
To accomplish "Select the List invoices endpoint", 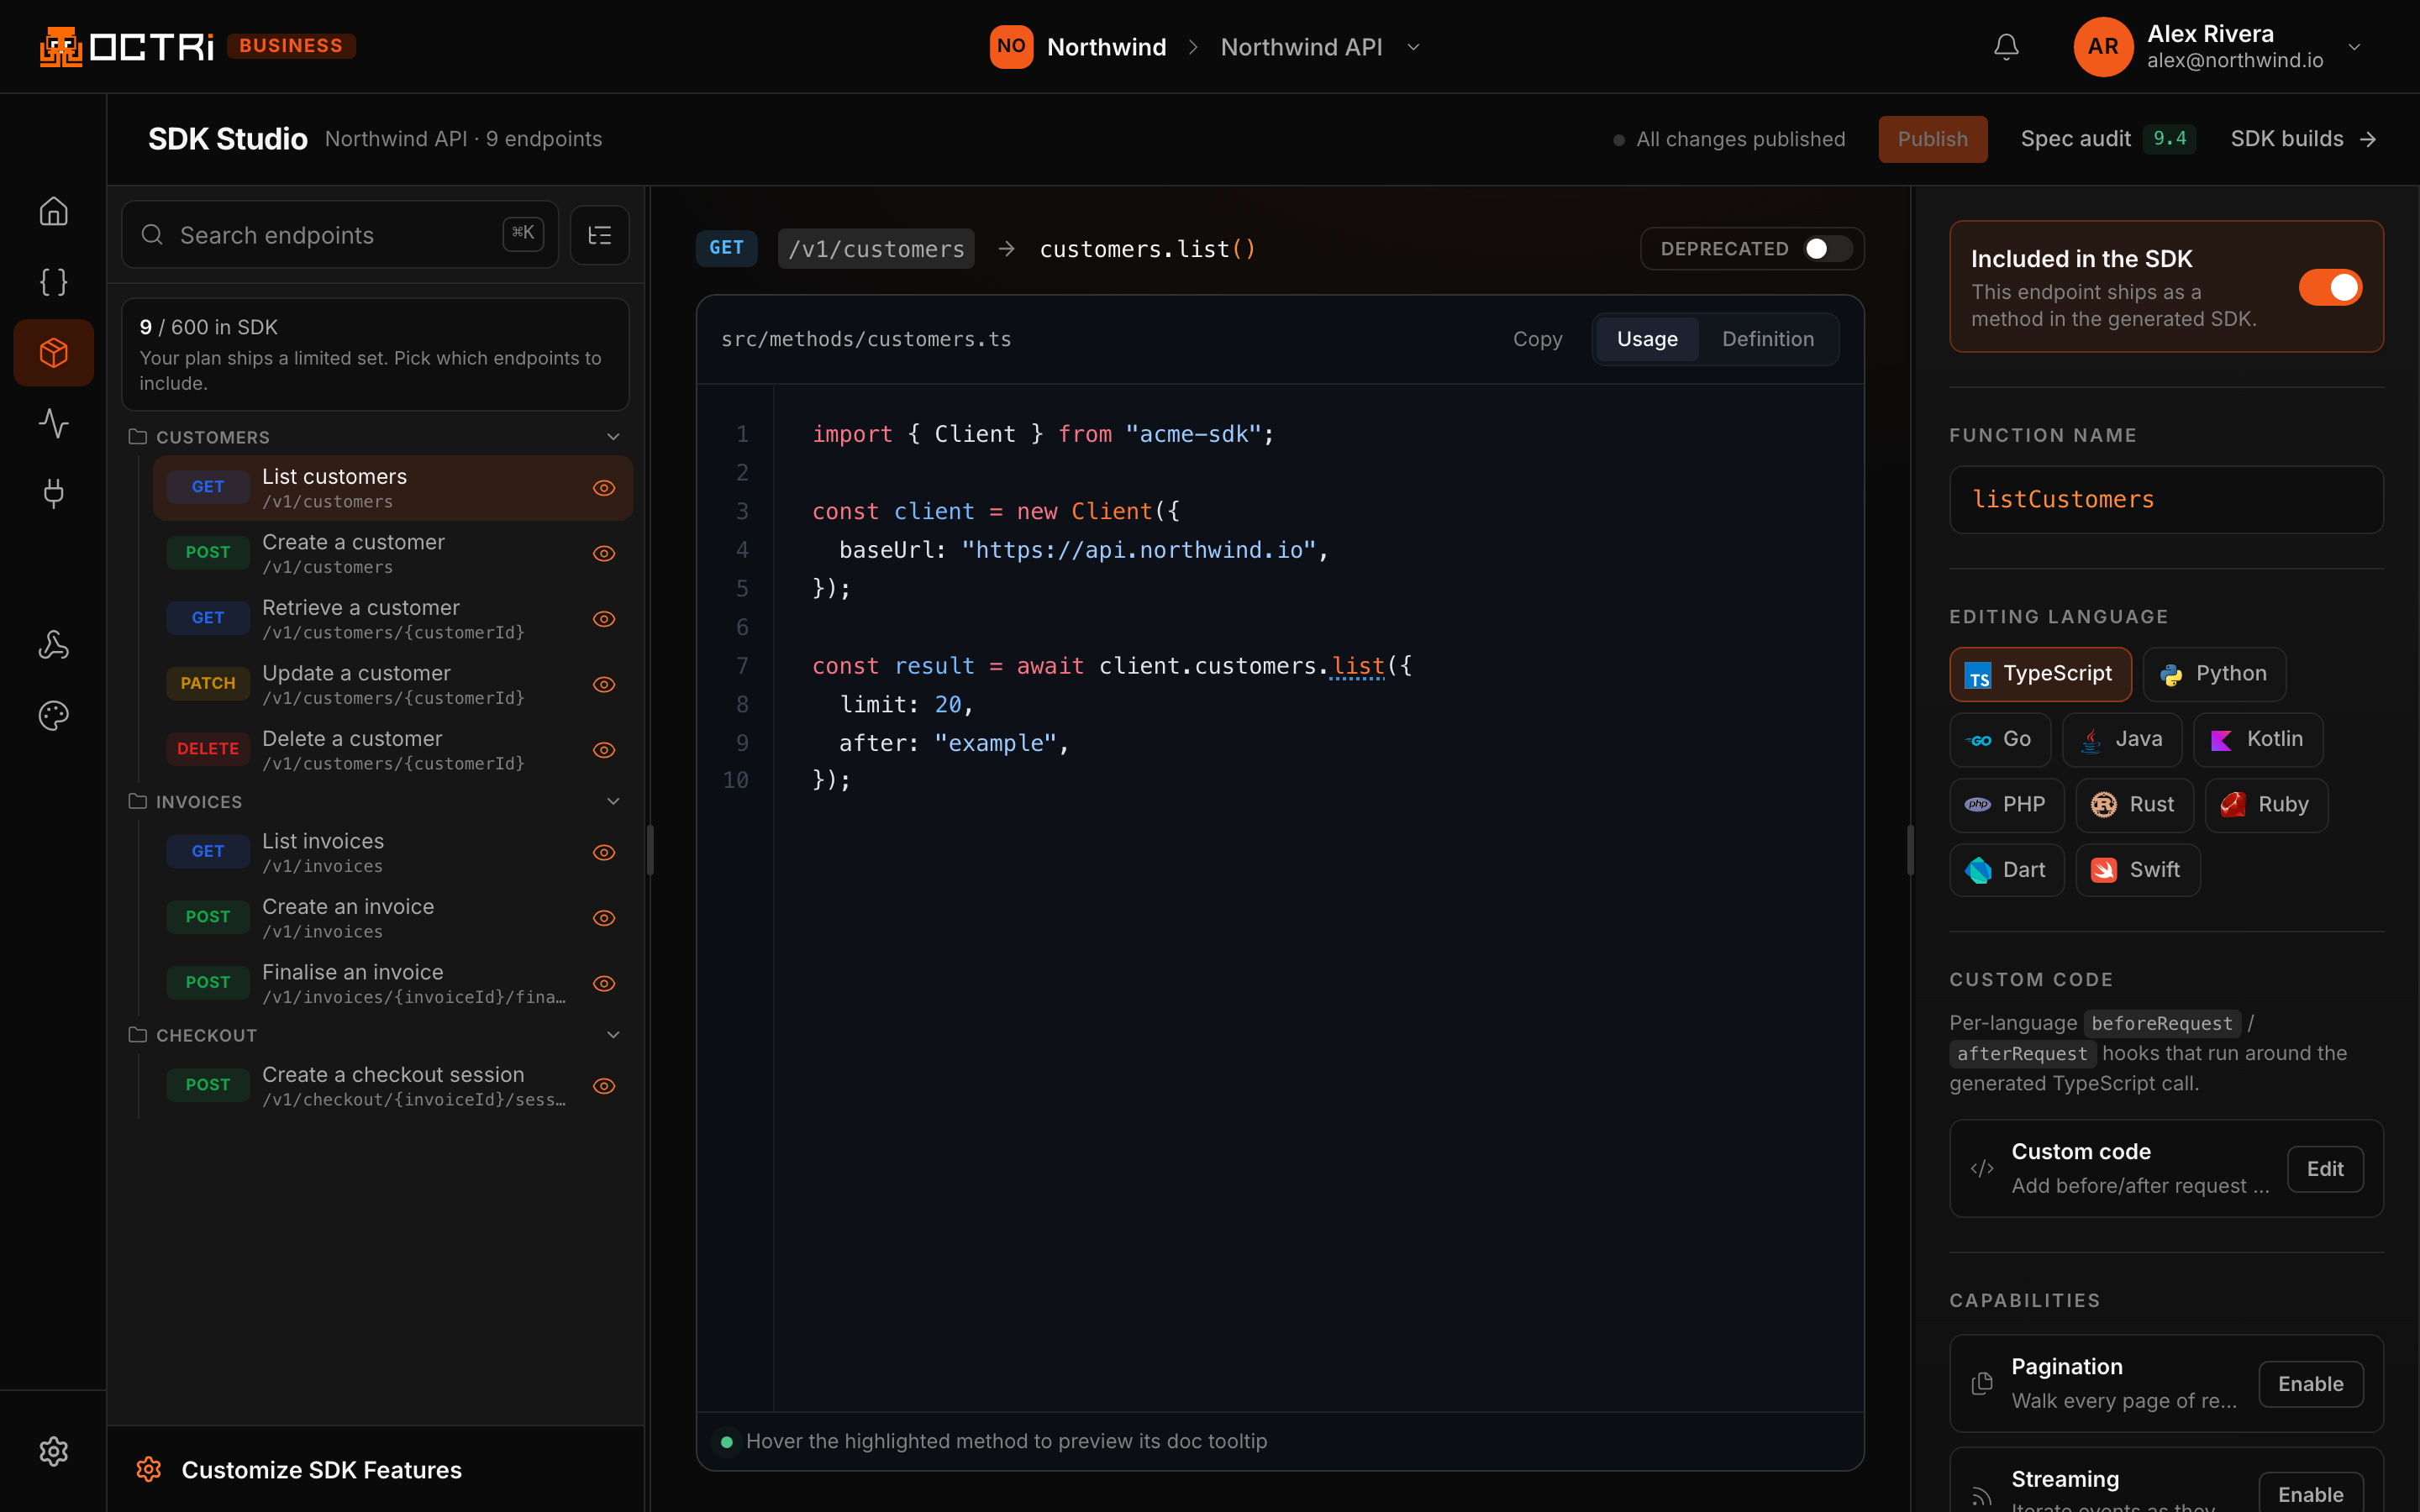I will click(x=393, y=853).
